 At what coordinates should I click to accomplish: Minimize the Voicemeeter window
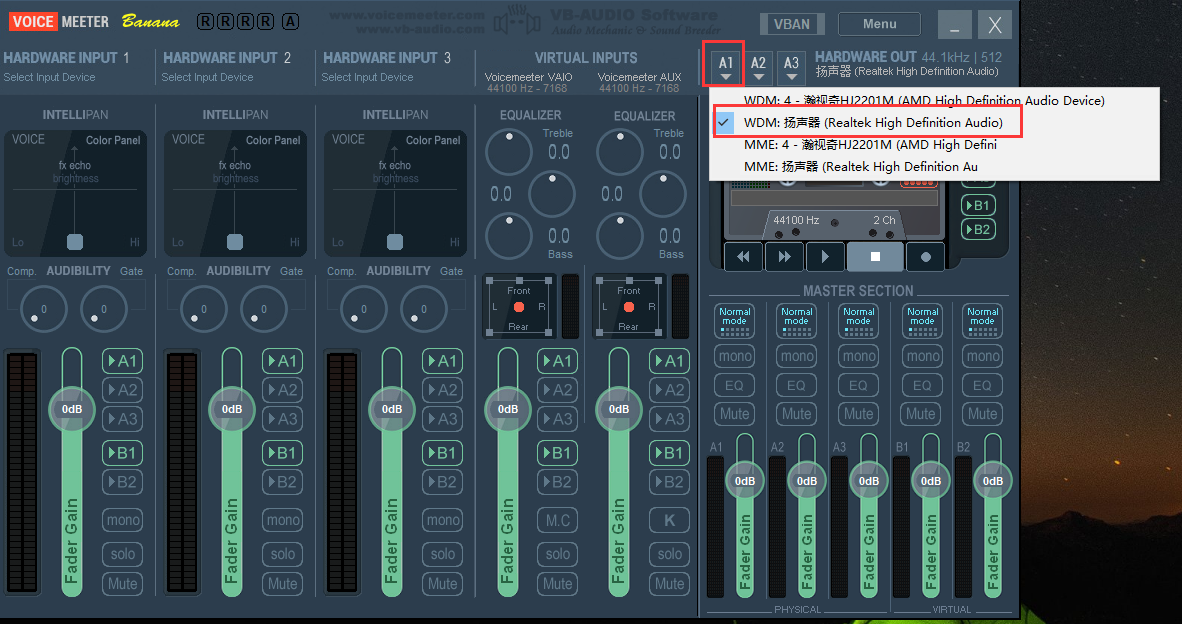pos(954,25)
